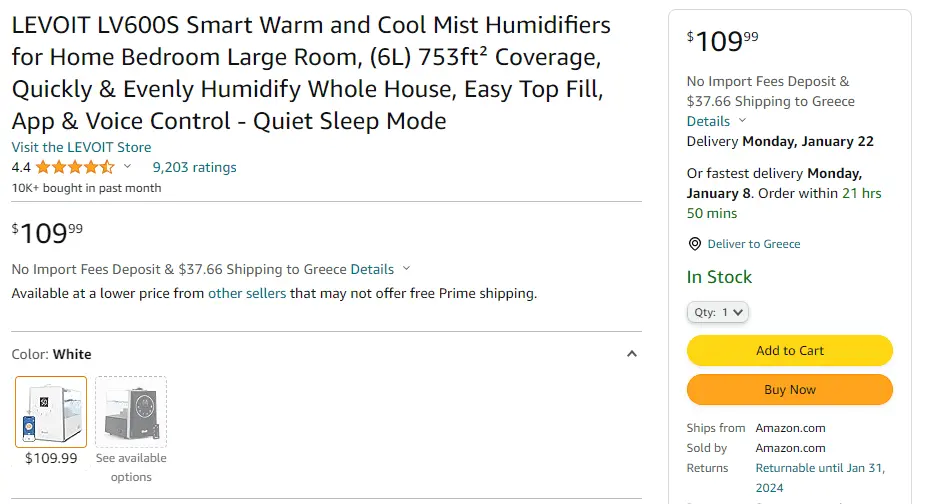Visit the LEVOIT Store link
The height and width of the screenshot is (504, 935).
[81, 147]
